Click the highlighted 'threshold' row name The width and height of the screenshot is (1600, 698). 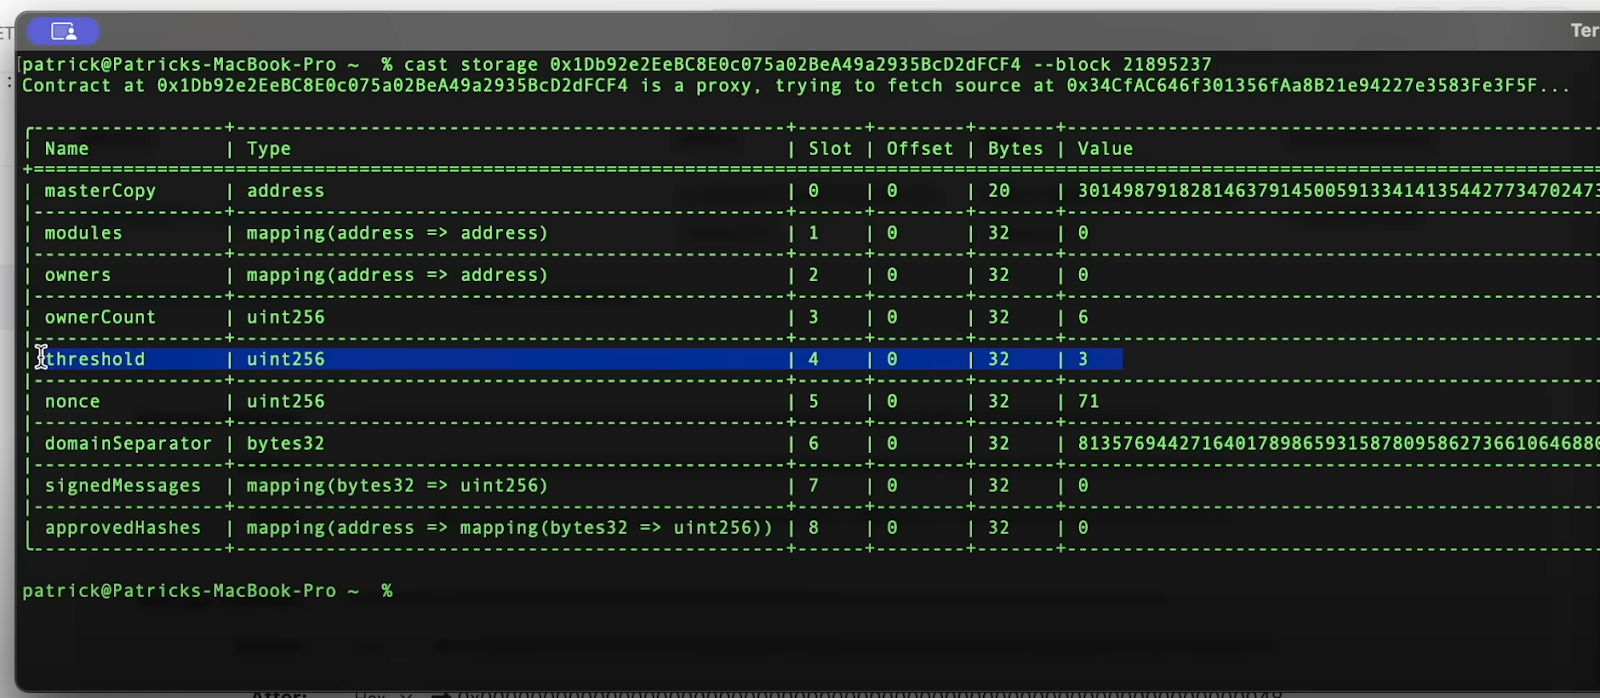95,359
